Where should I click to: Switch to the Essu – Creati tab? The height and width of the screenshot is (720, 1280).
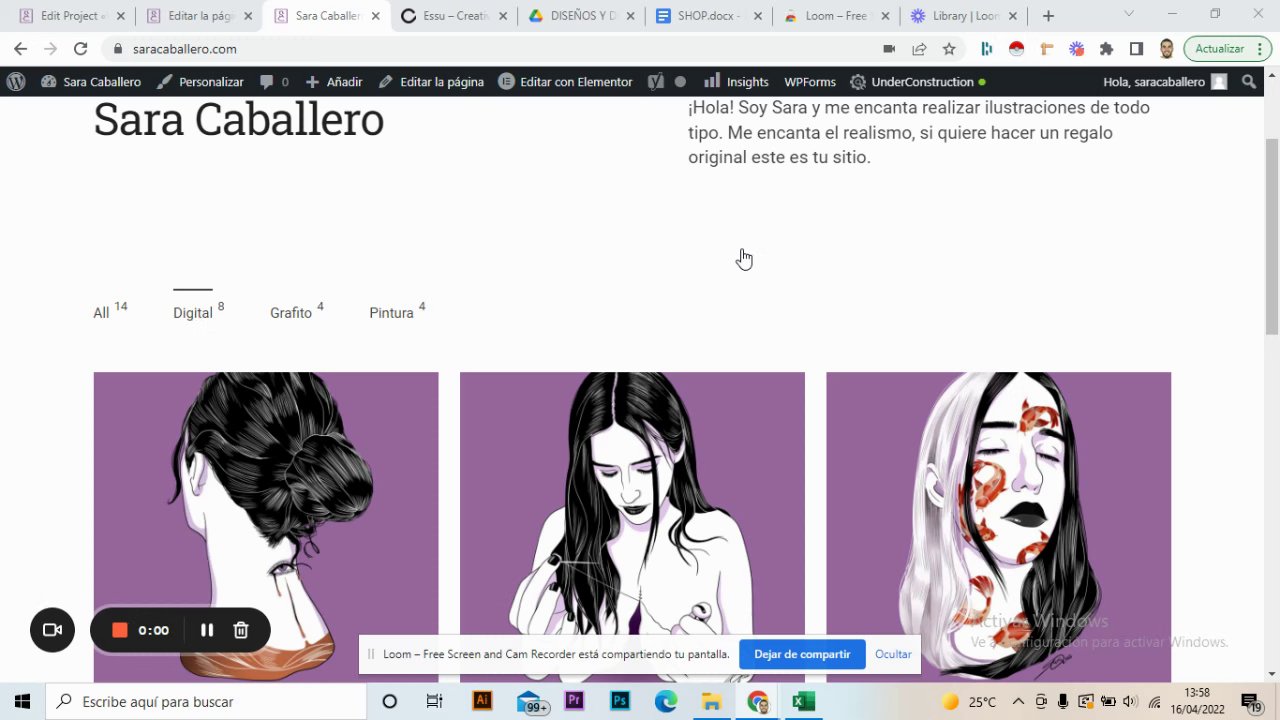453,16
